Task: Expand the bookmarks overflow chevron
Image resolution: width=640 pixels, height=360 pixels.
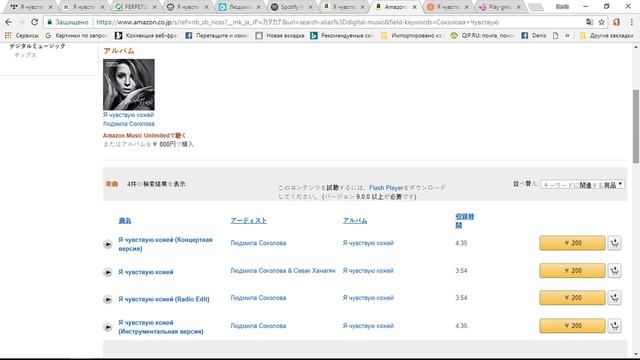Action: click(x=567, y=36)
